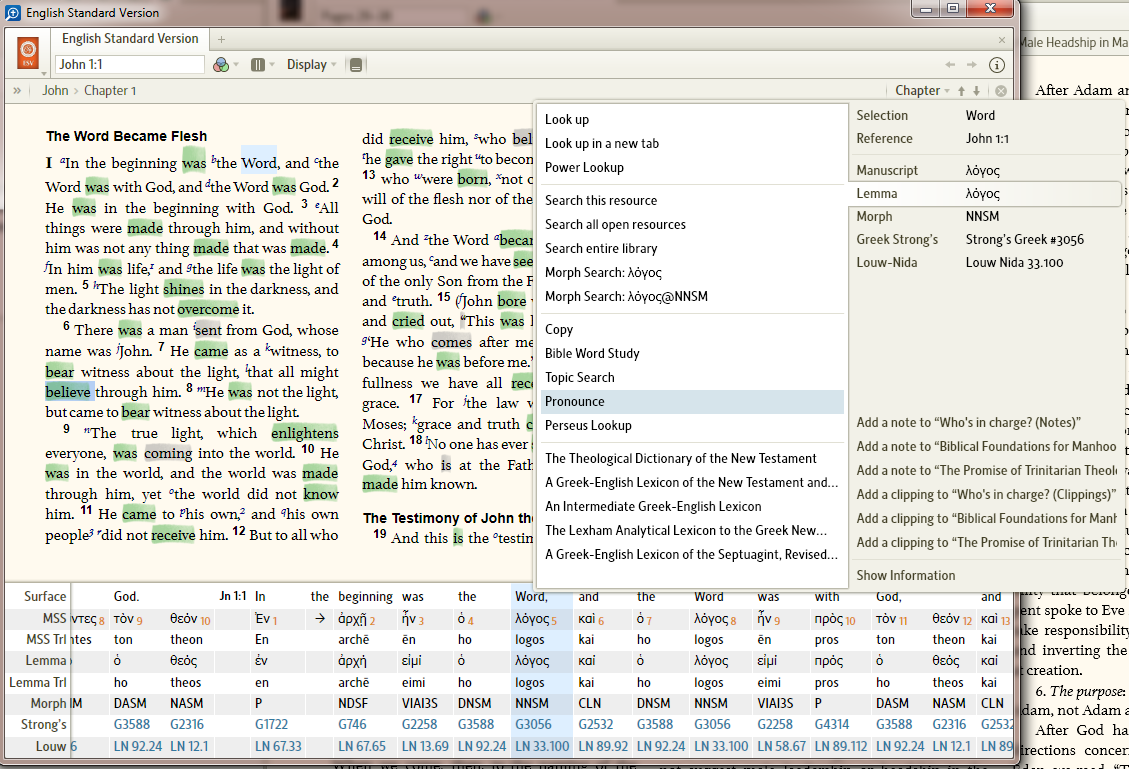Choose Look up in a new tab

click(692, 143)
